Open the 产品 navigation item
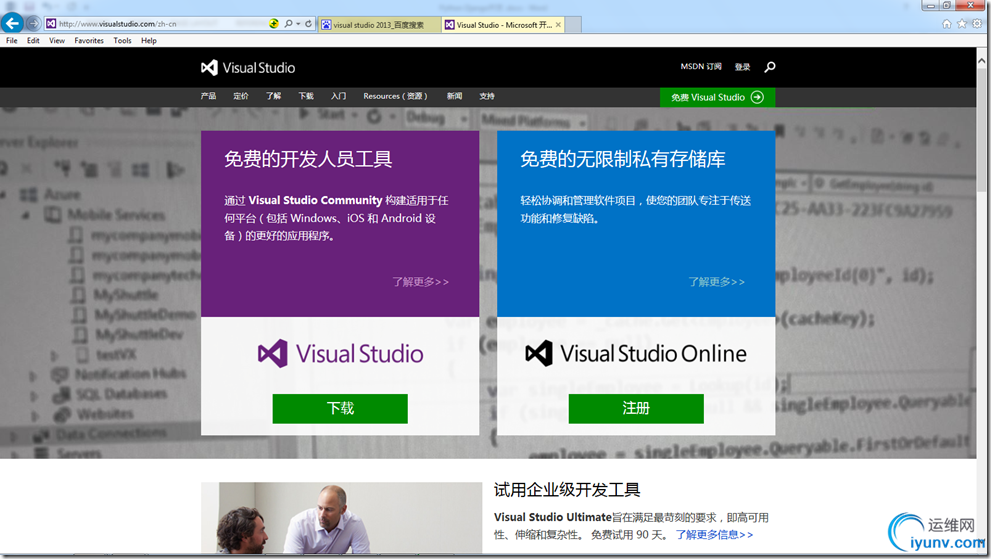Viewport: 991px width, 559px height. point(208,96)
